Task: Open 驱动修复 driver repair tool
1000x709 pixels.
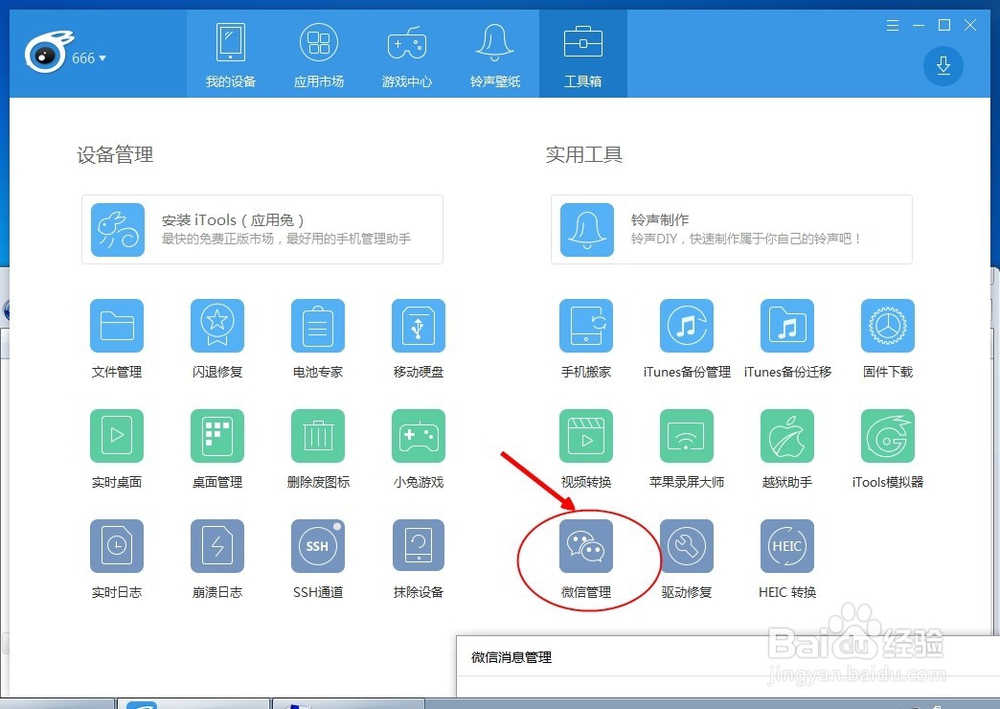Action: click(687, 546)
